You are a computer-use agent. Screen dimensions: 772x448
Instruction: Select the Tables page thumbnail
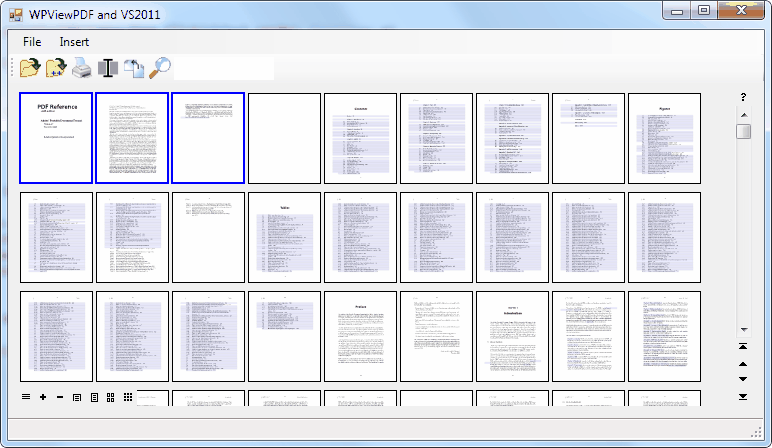[x=285, y=237]
